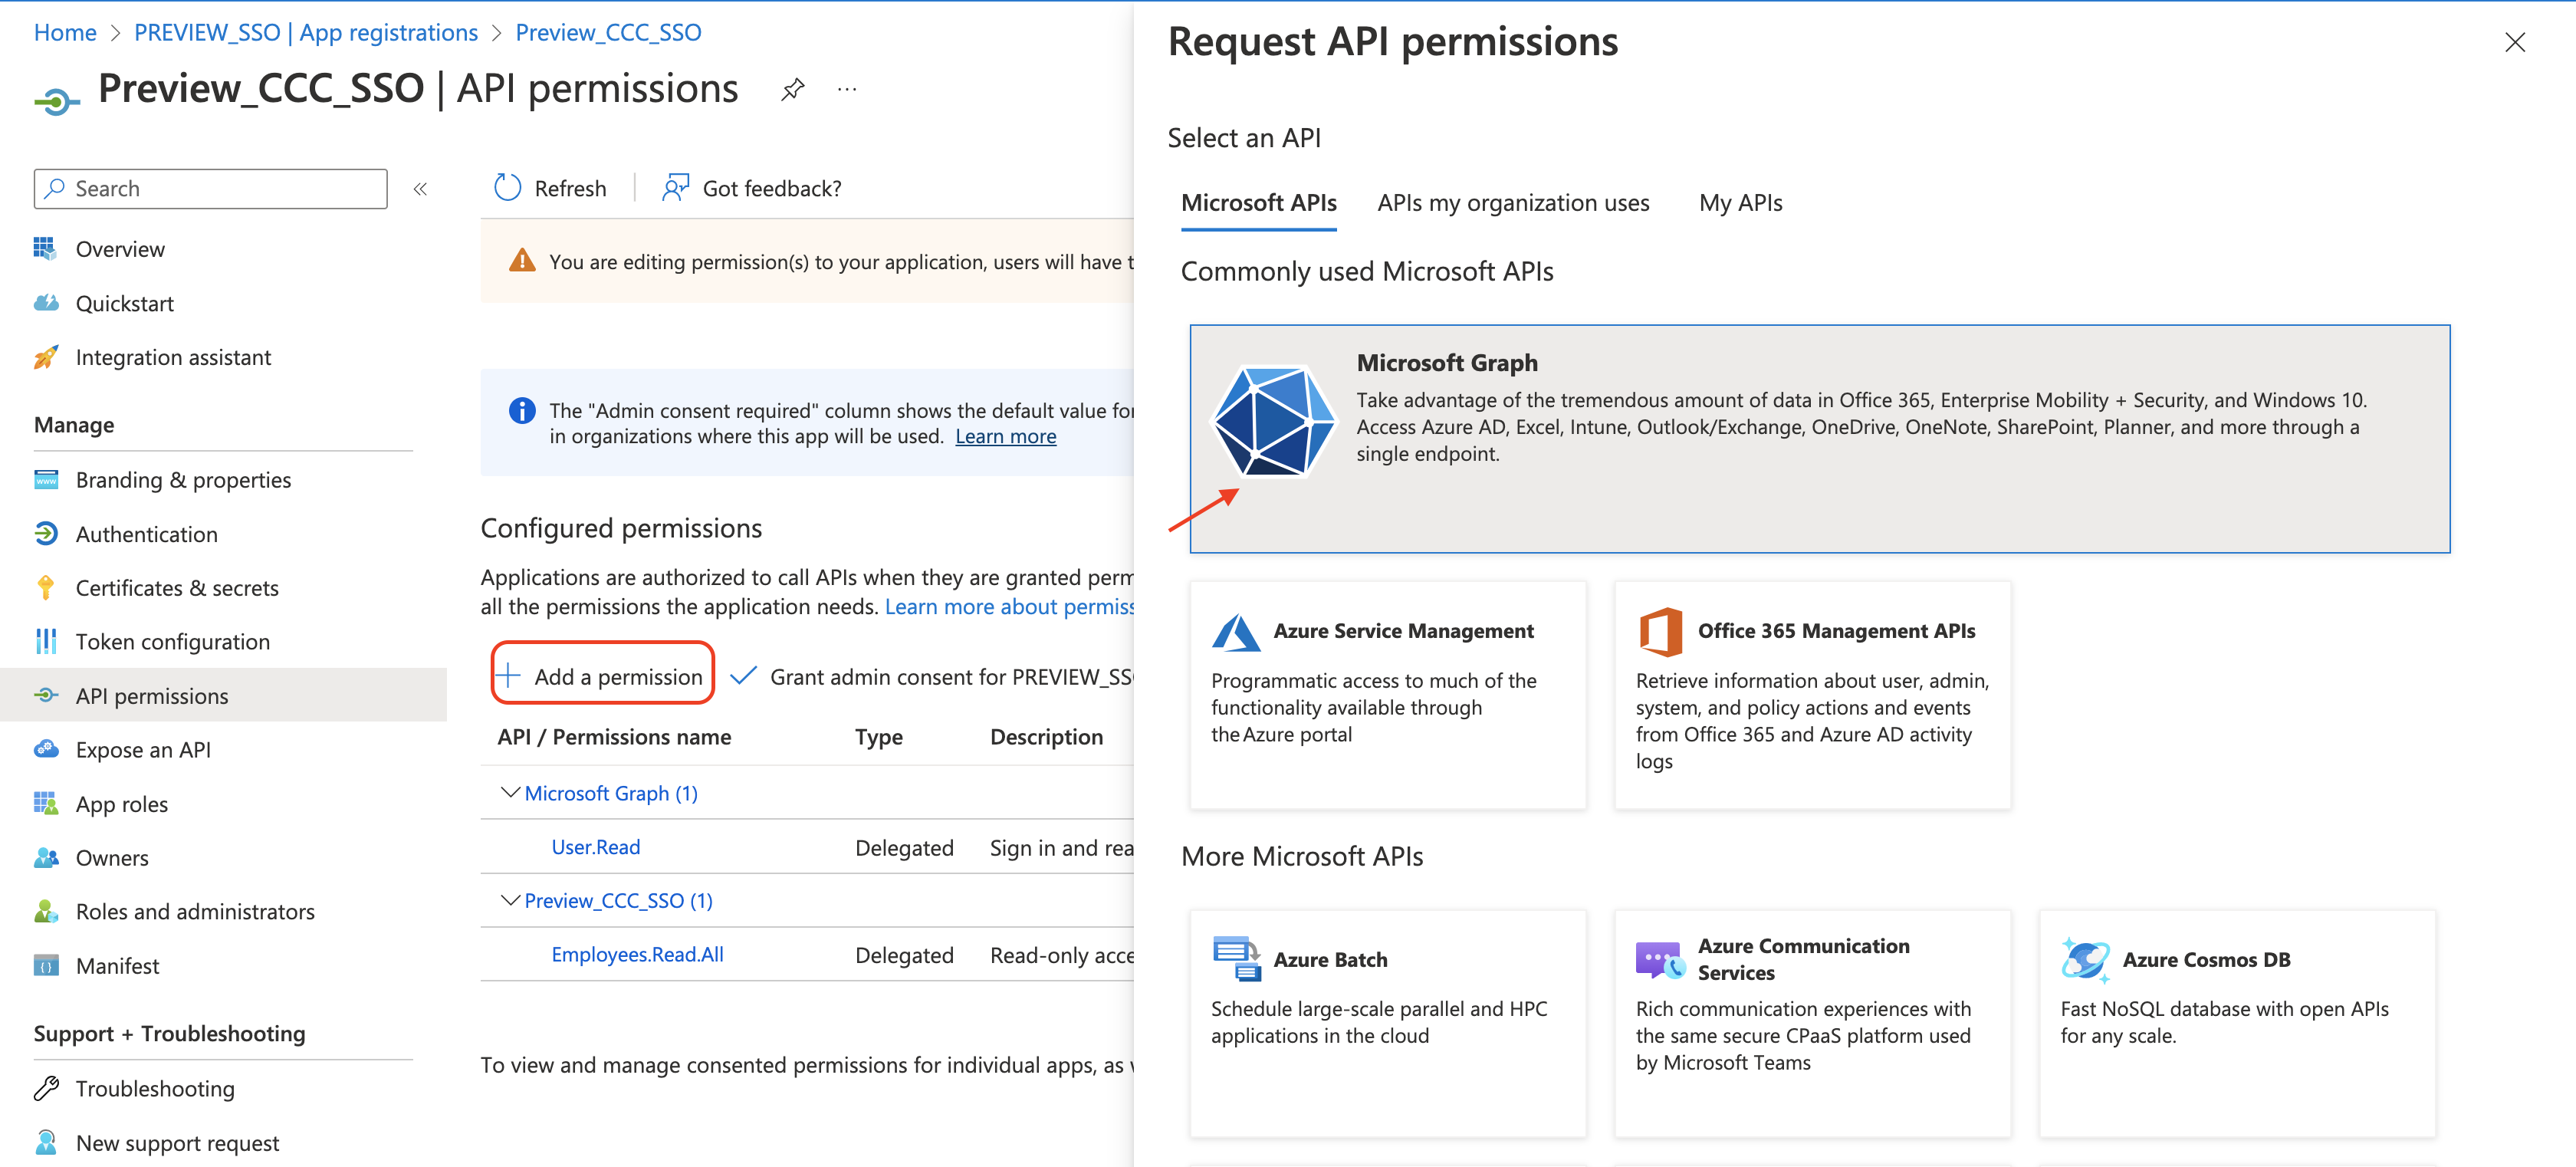Click the Azure Communication Services icon
The image size is (2576, 1167).
[1660, 960]
